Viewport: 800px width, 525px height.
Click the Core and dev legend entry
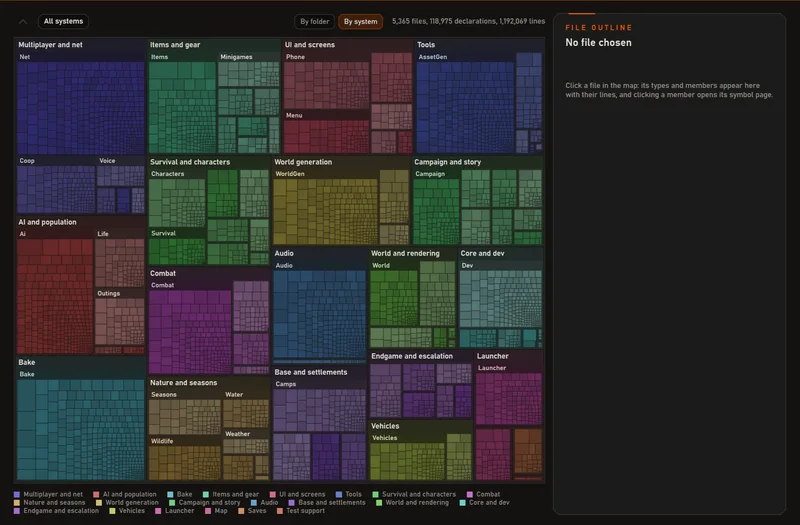(484, 503)
